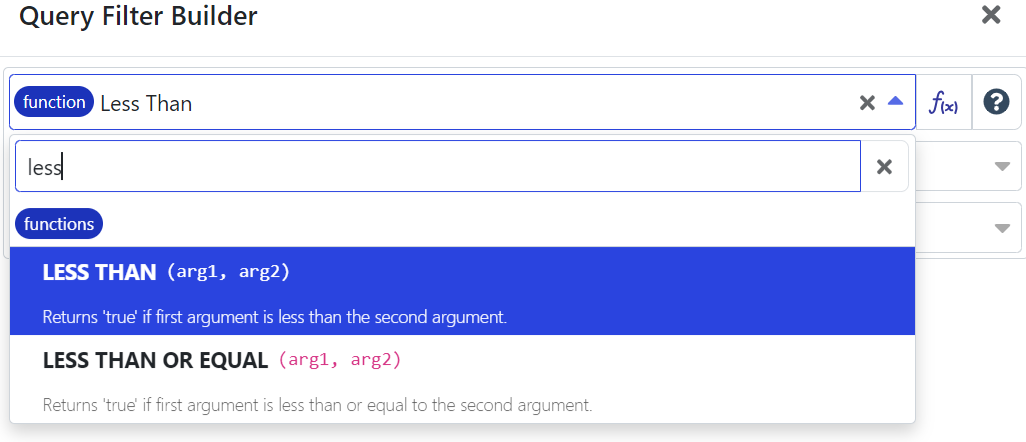1026x442 pixels.
Task: Select the LESS THAN function option
Action: (x=100, y=272)
